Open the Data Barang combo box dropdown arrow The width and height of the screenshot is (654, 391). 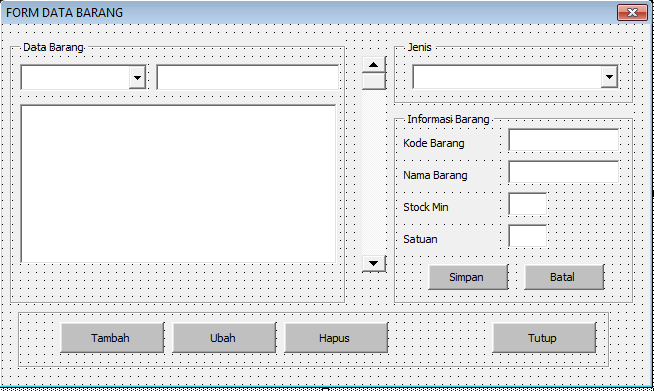(137, 77)
